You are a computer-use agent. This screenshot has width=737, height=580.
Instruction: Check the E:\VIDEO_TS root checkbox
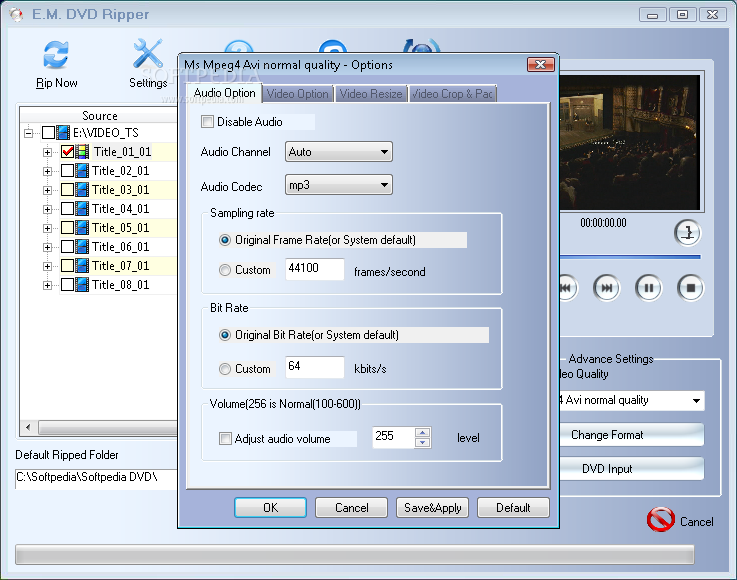click(x=48, y=133)
